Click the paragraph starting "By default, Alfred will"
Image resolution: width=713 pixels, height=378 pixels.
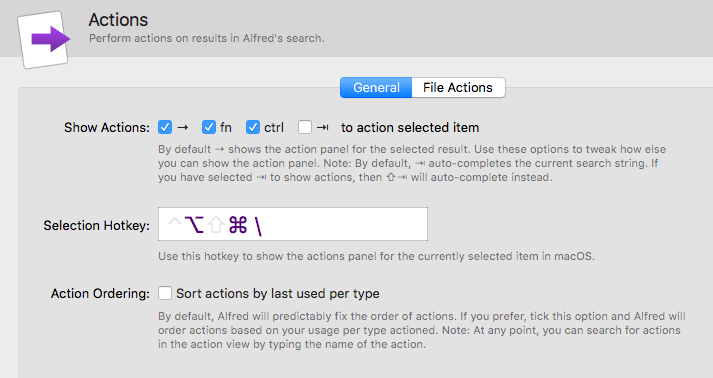[422, 330]
